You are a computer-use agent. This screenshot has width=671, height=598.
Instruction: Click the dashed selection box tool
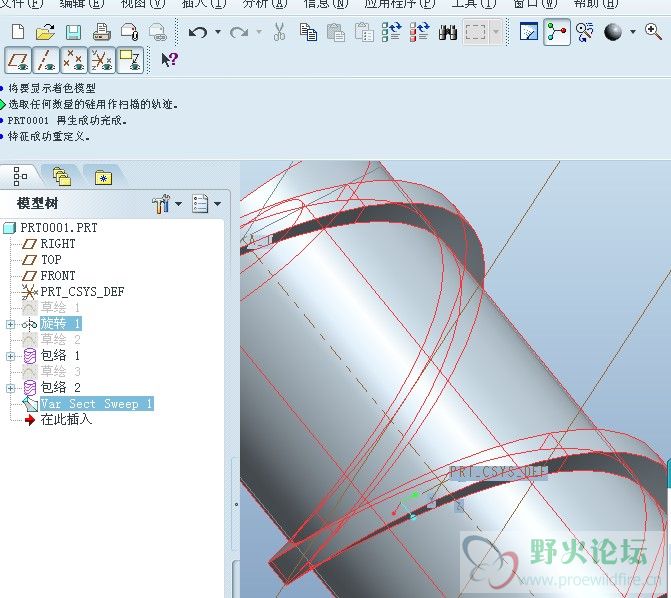[x=475, y=32]
